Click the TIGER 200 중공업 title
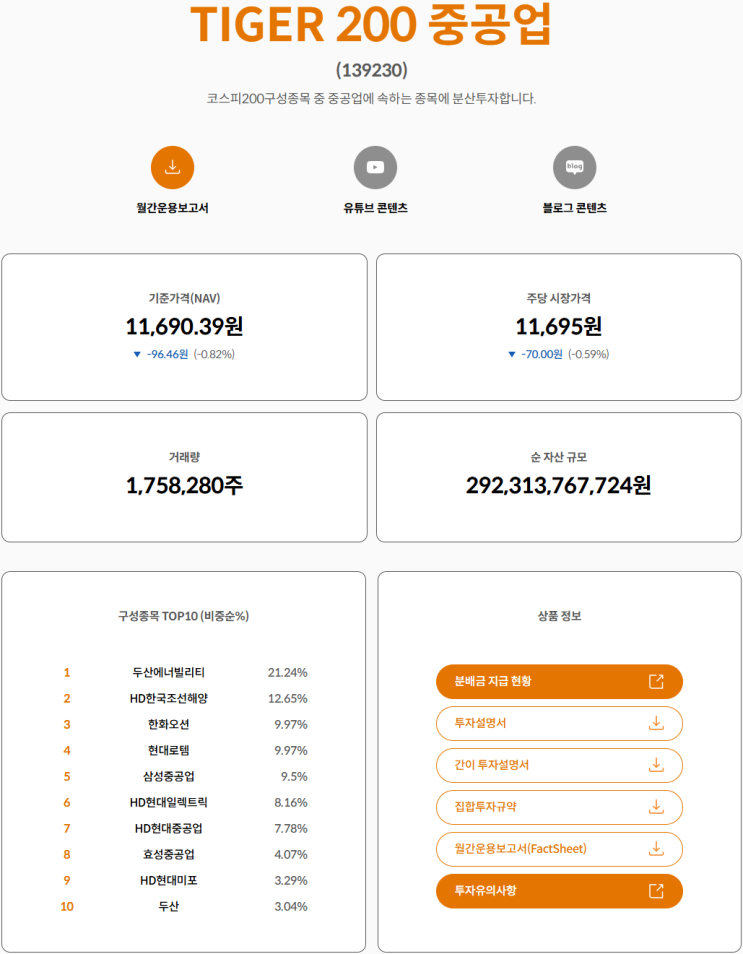743x954 pixels. click(x=371, y=24)
